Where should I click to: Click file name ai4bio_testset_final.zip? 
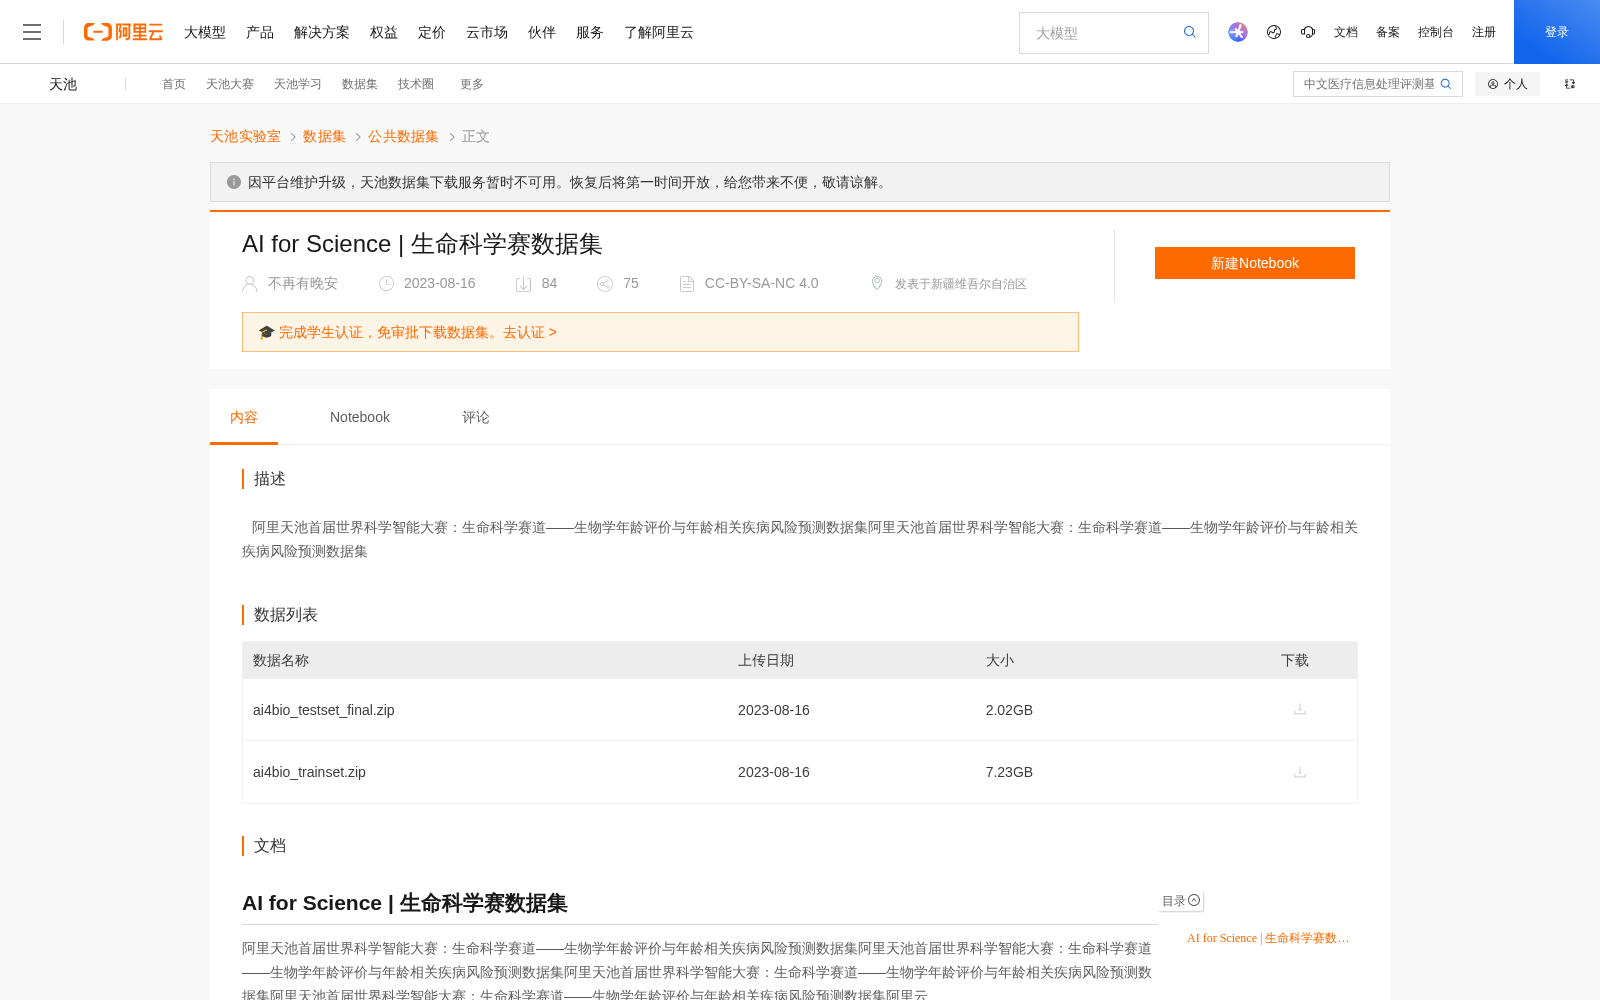coord(324,710)
